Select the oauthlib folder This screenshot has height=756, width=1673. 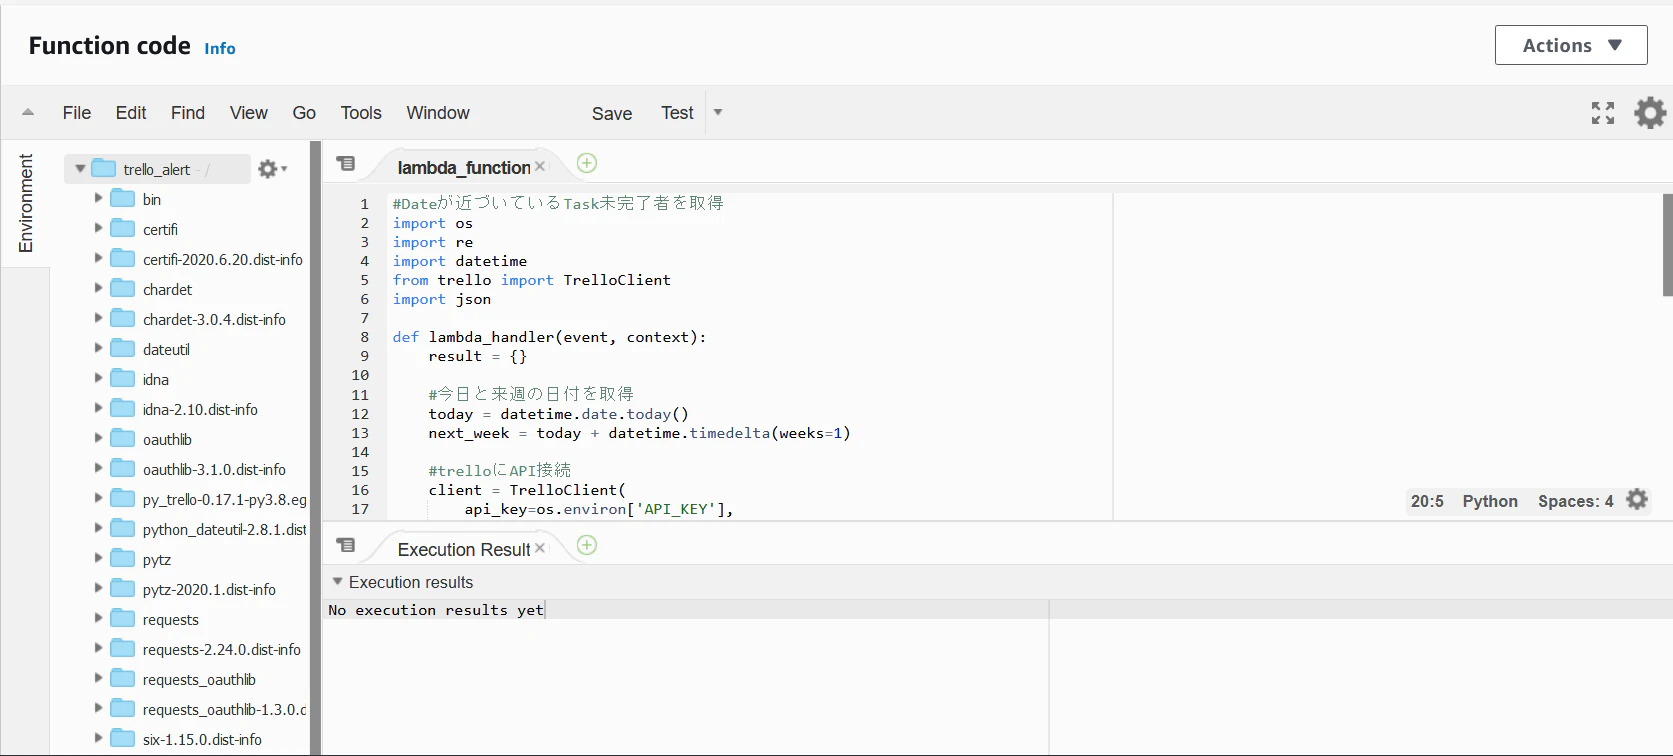click(x=167, y=439)
